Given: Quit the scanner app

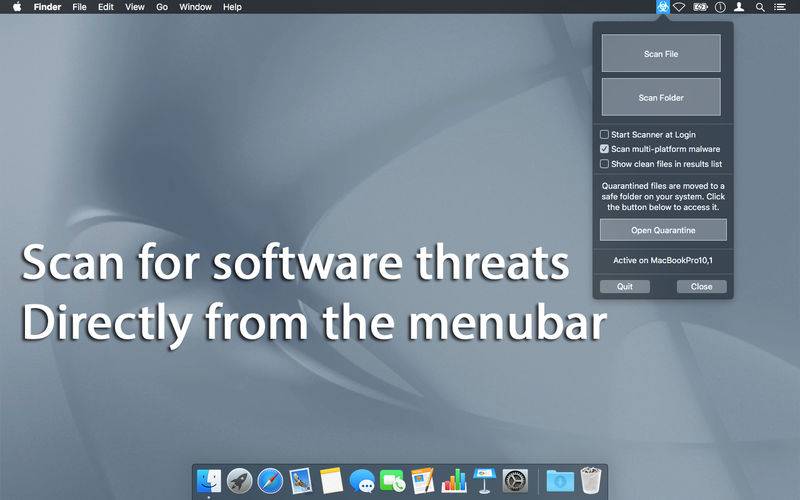Looking at the screenshot, I should [x=625, y=286].
